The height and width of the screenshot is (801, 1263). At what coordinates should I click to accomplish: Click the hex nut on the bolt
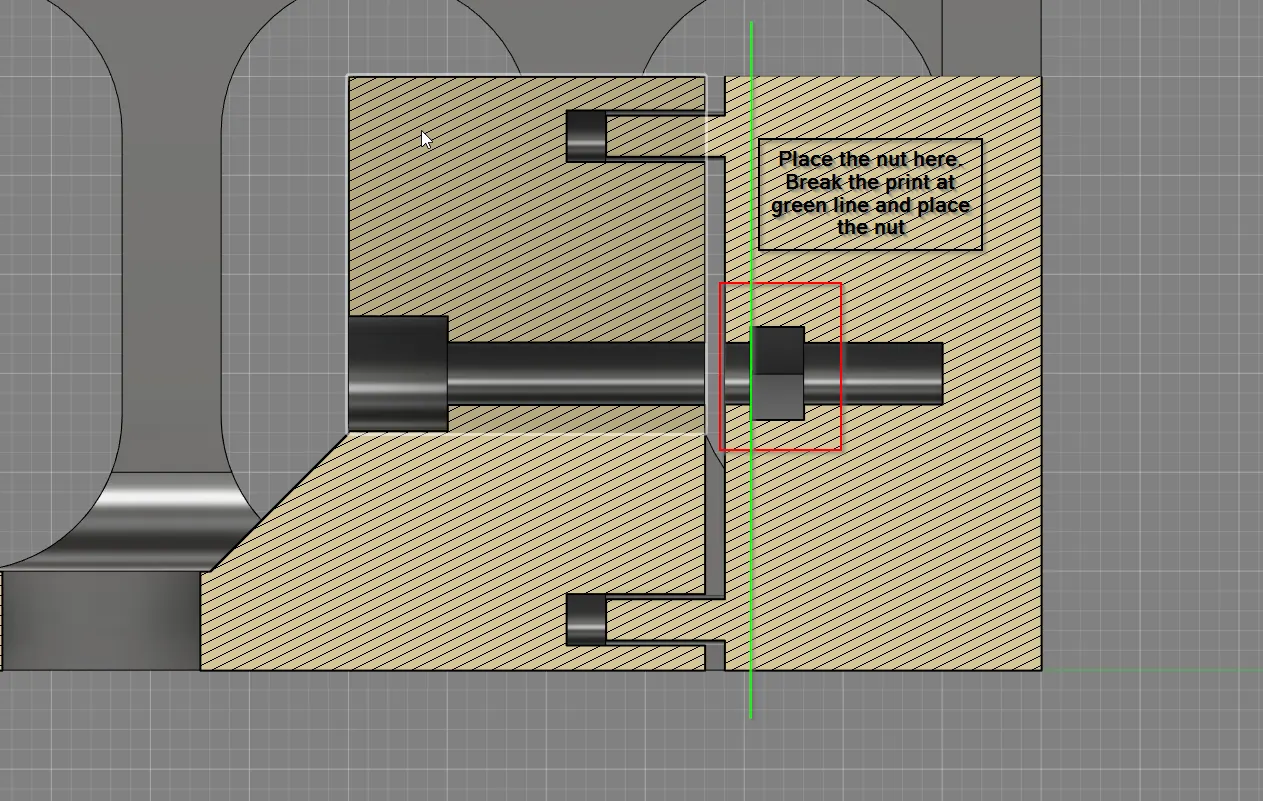click(778, 373)
